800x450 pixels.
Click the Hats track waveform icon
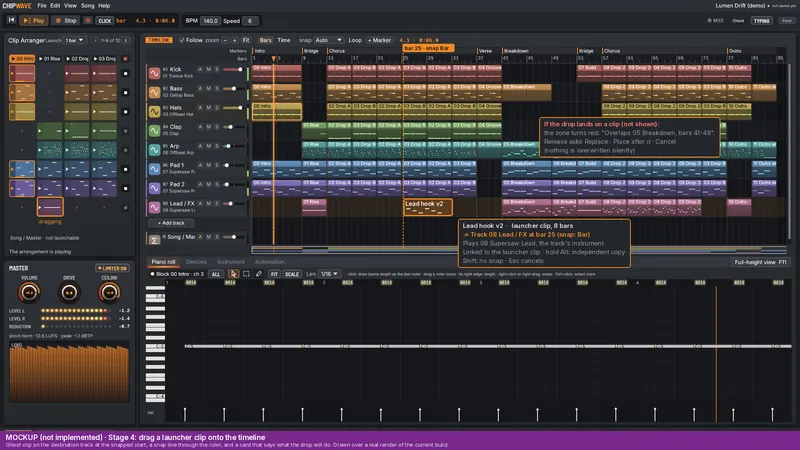point(154,111)
